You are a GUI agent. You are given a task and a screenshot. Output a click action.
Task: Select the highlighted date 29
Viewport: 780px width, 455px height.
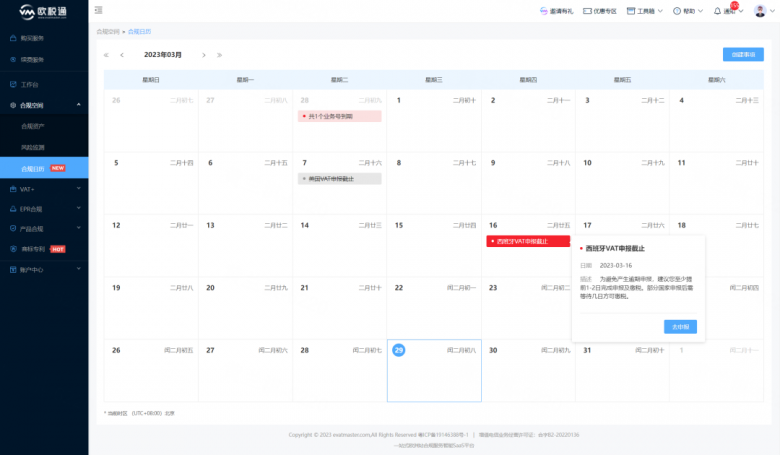coord(398,350)
